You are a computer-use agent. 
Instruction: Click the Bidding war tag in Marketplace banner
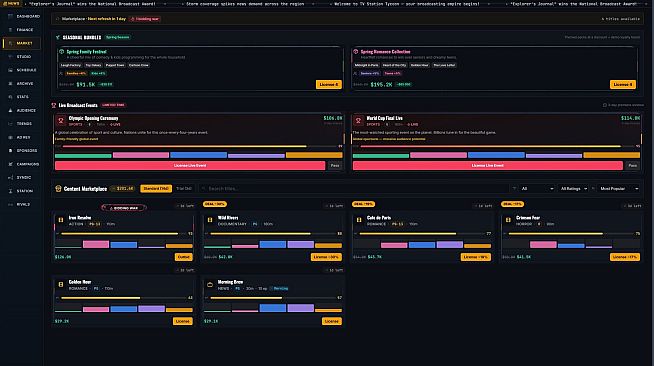tap(145, 19)
